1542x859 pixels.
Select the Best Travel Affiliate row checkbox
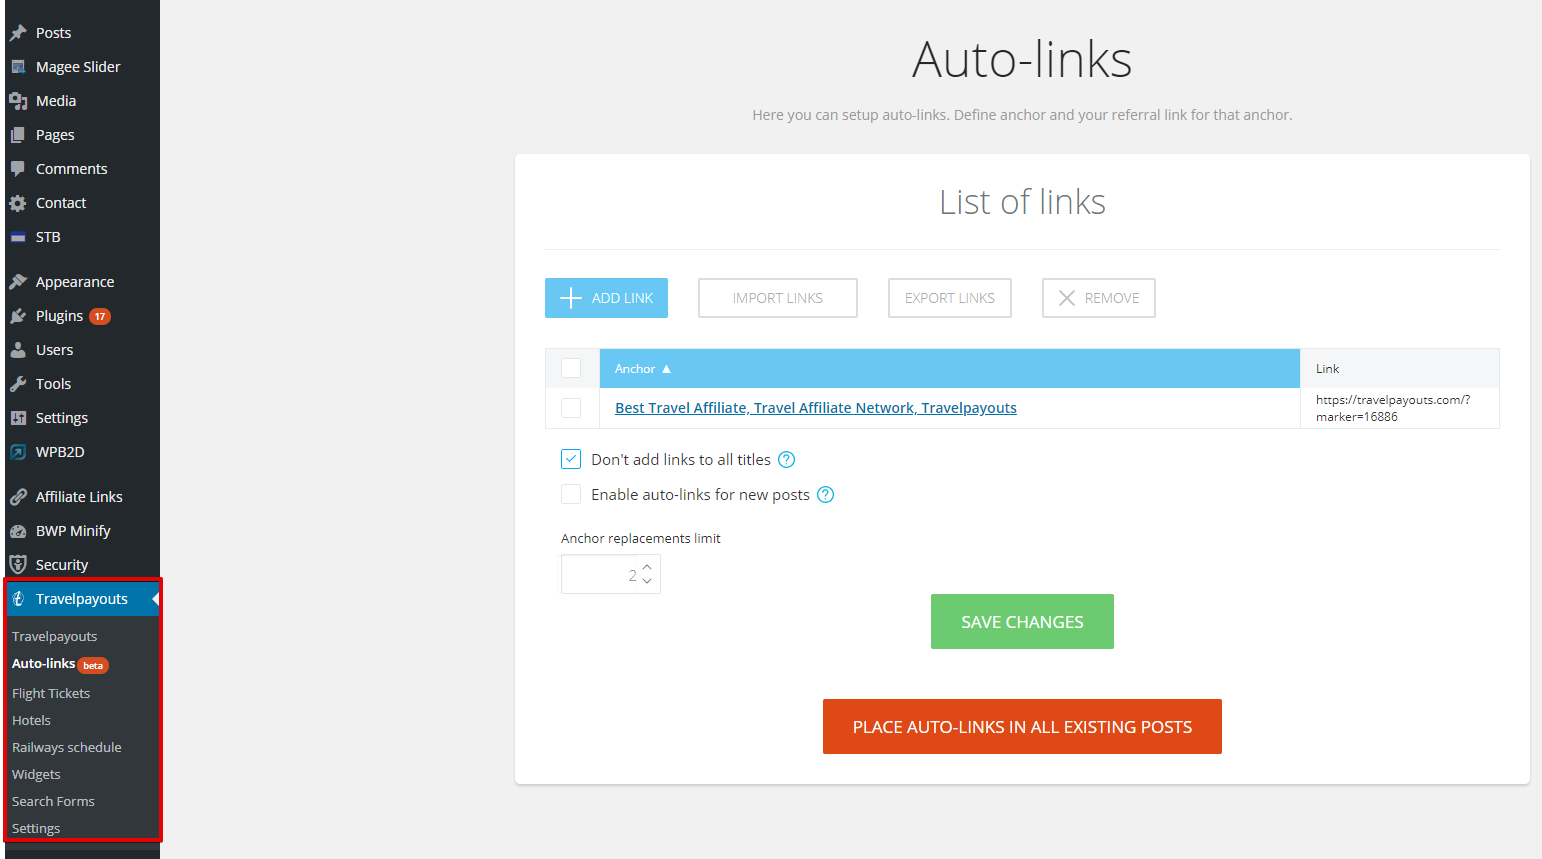571,408
